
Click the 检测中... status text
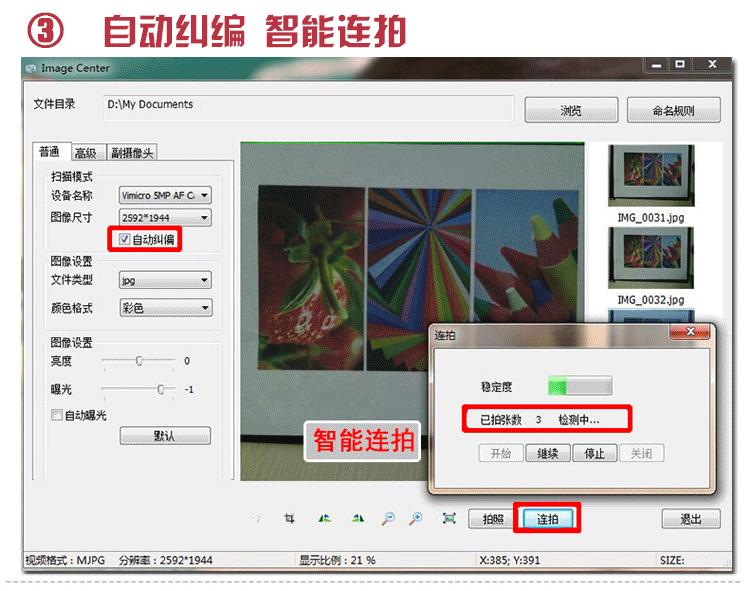click(x=579, y=420)
